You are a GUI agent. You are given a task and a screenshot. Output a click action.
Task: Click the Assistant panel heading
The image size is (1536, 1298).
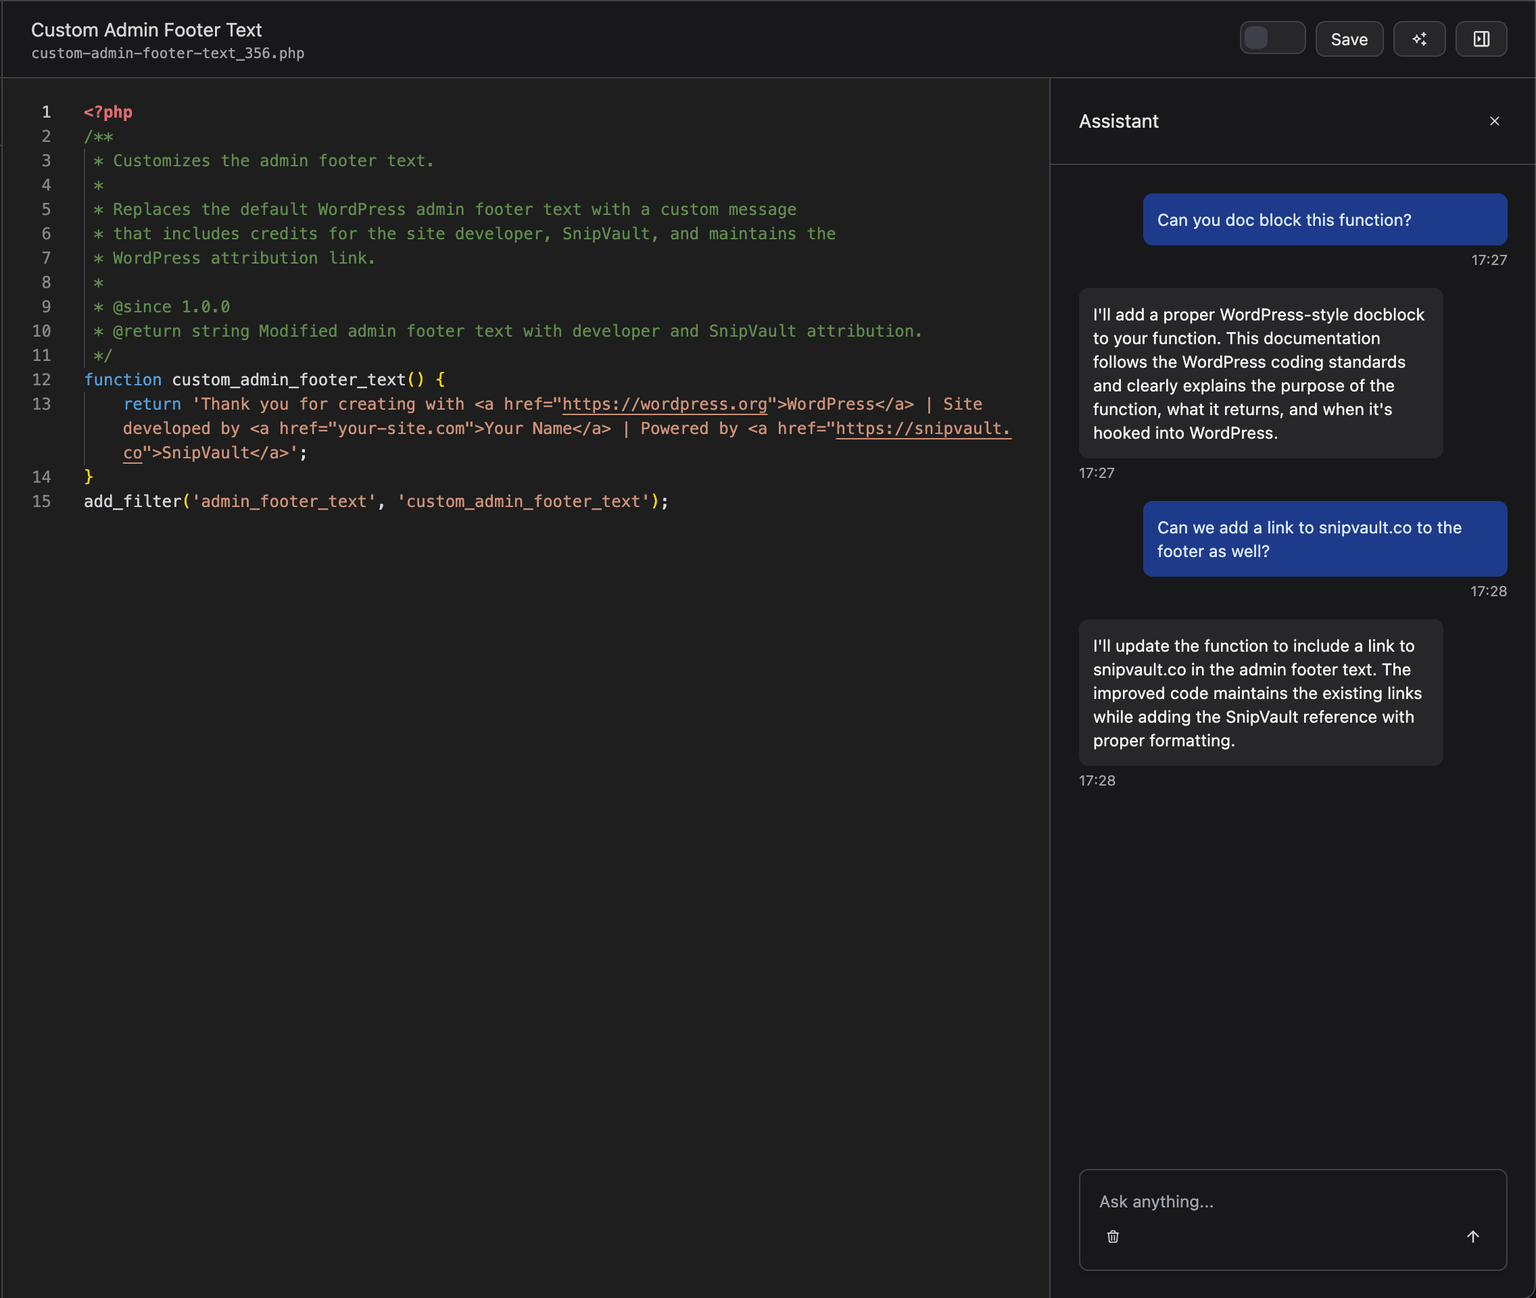tap(1119, 121)
